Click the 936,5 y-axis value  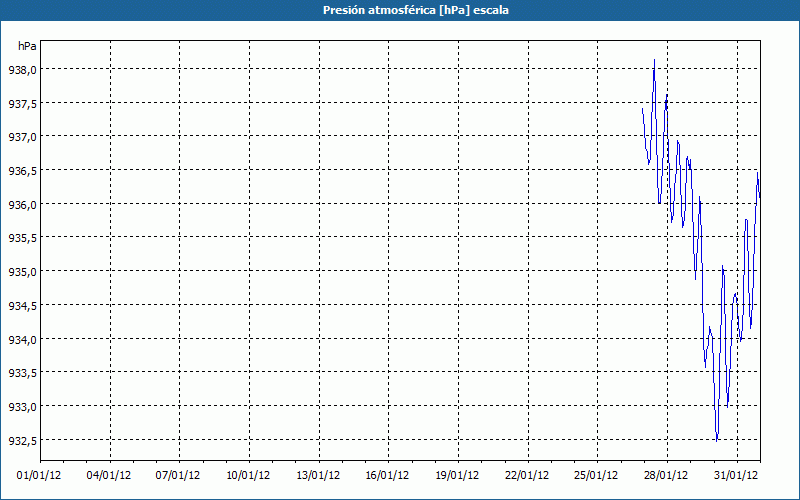(x=22, y=172)
